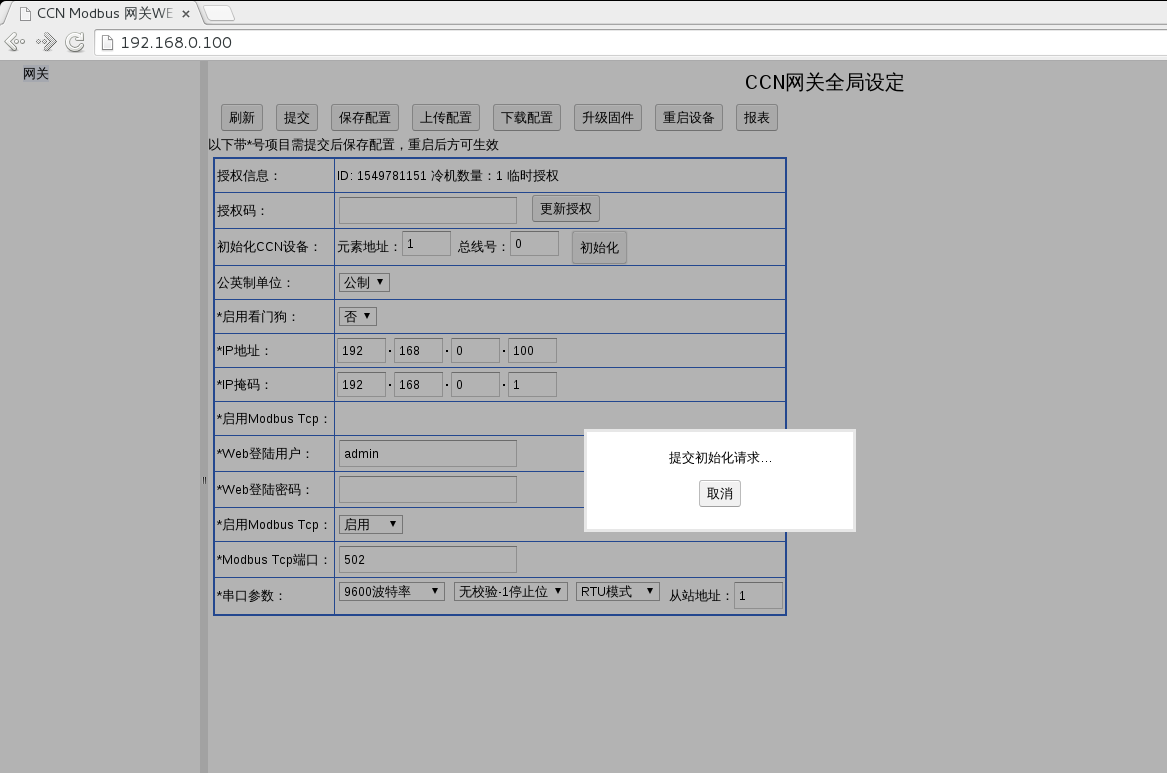Click the IP掩码 last octet field
The height and width of the screenshot is (773, 1167).
tap(532, 385)
